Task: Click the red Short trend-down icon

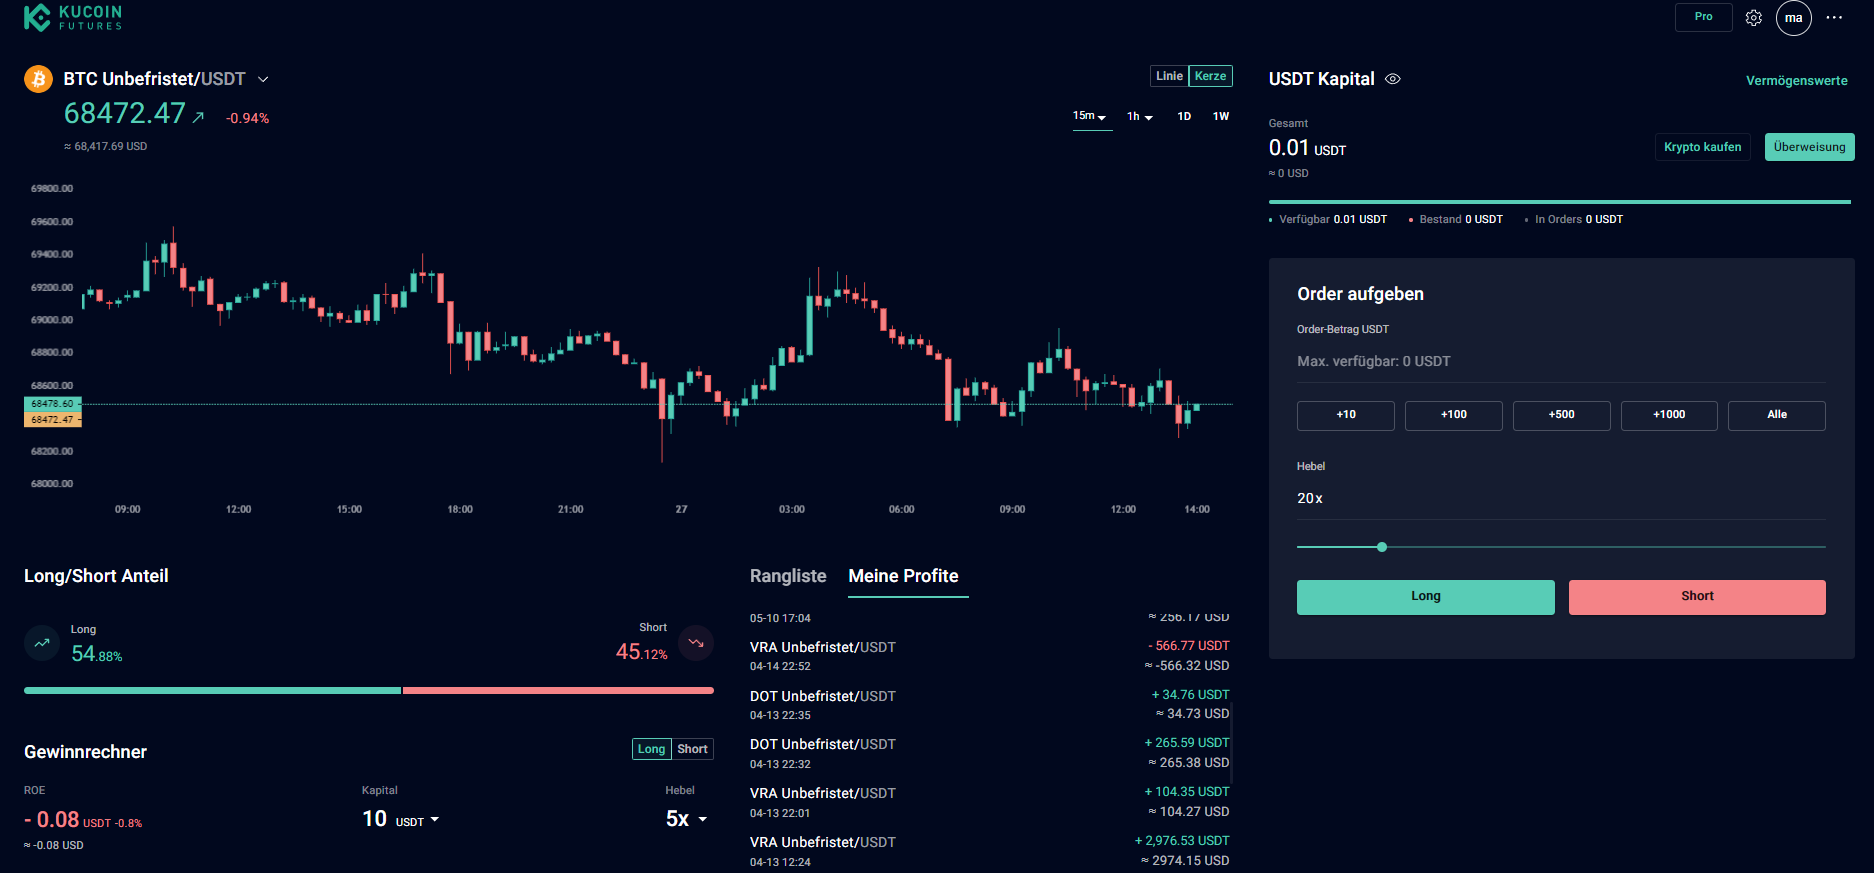Action: [696, 643]
